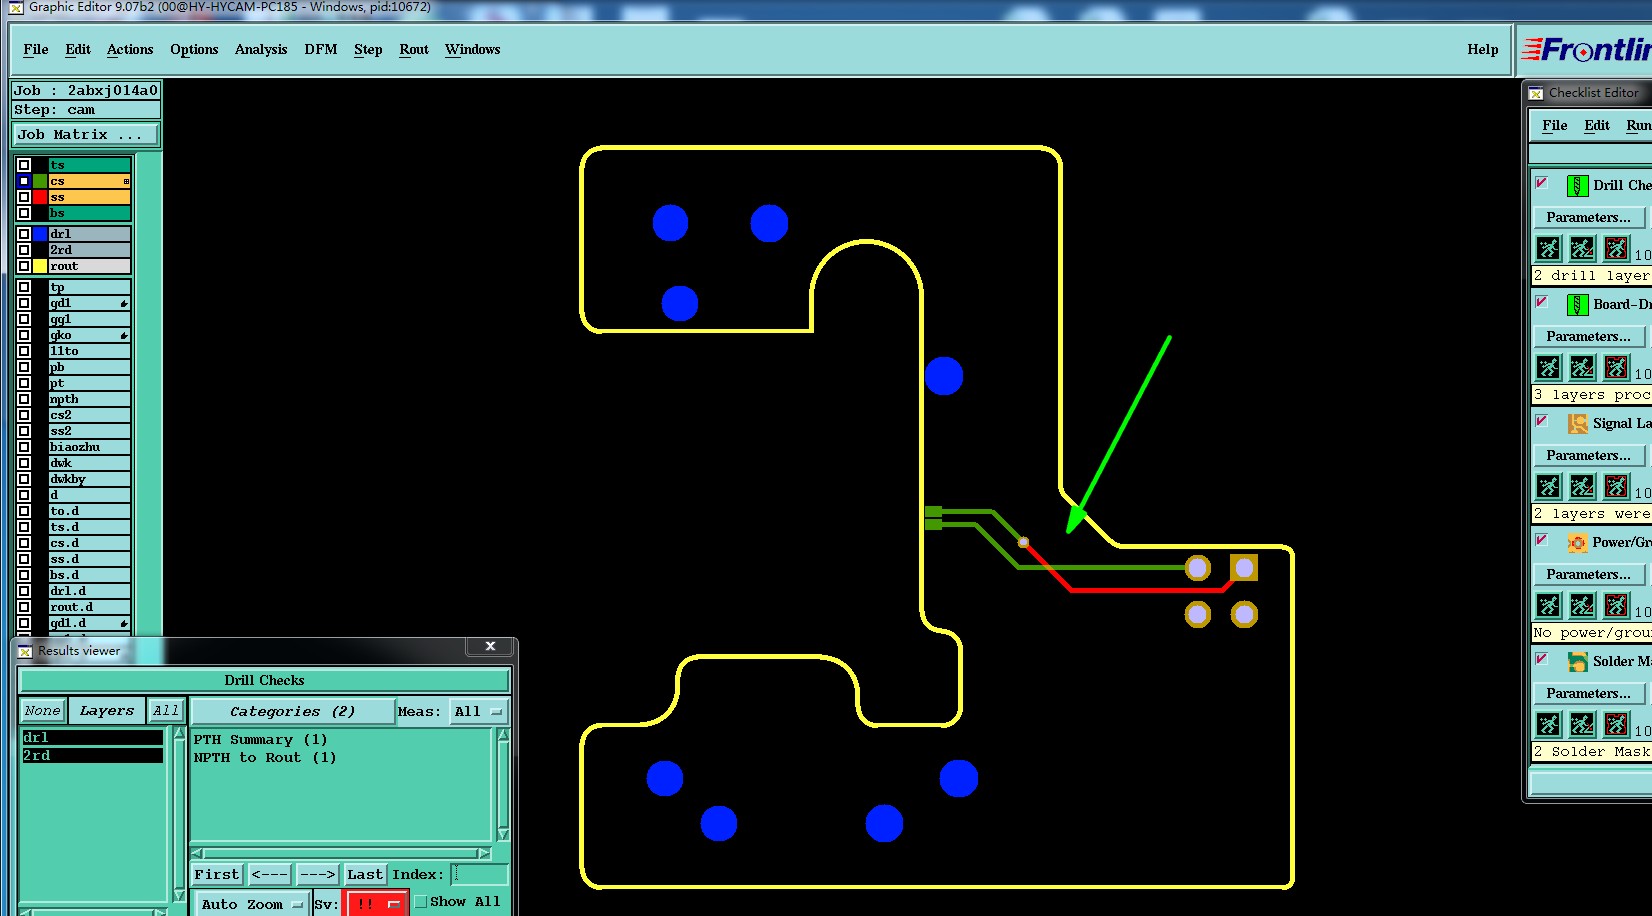Run Signal Layer Checks with first runner icon
Image resolution: width=1652 pixels, height=916 pixels.
1548,486
